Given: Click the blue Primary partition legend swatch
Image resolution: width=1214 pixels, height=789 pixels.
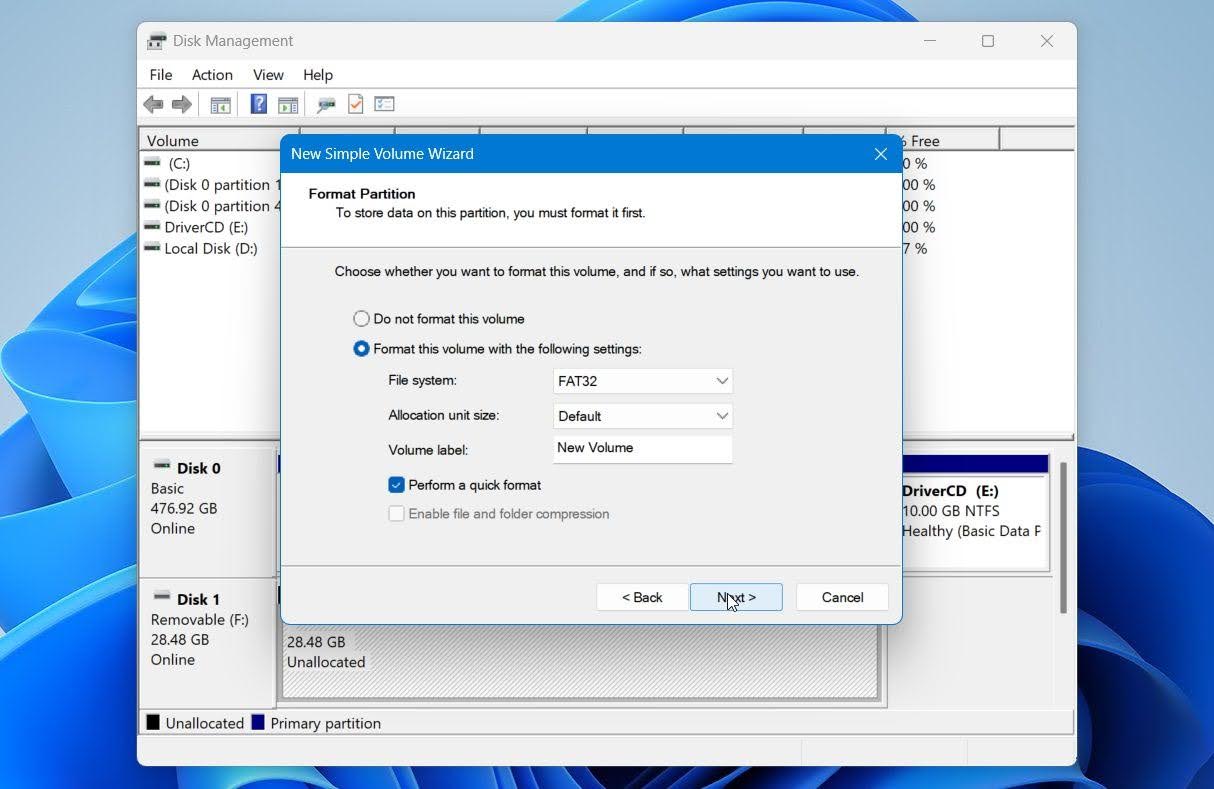Looking at the screenshot, I should point(258,722).
